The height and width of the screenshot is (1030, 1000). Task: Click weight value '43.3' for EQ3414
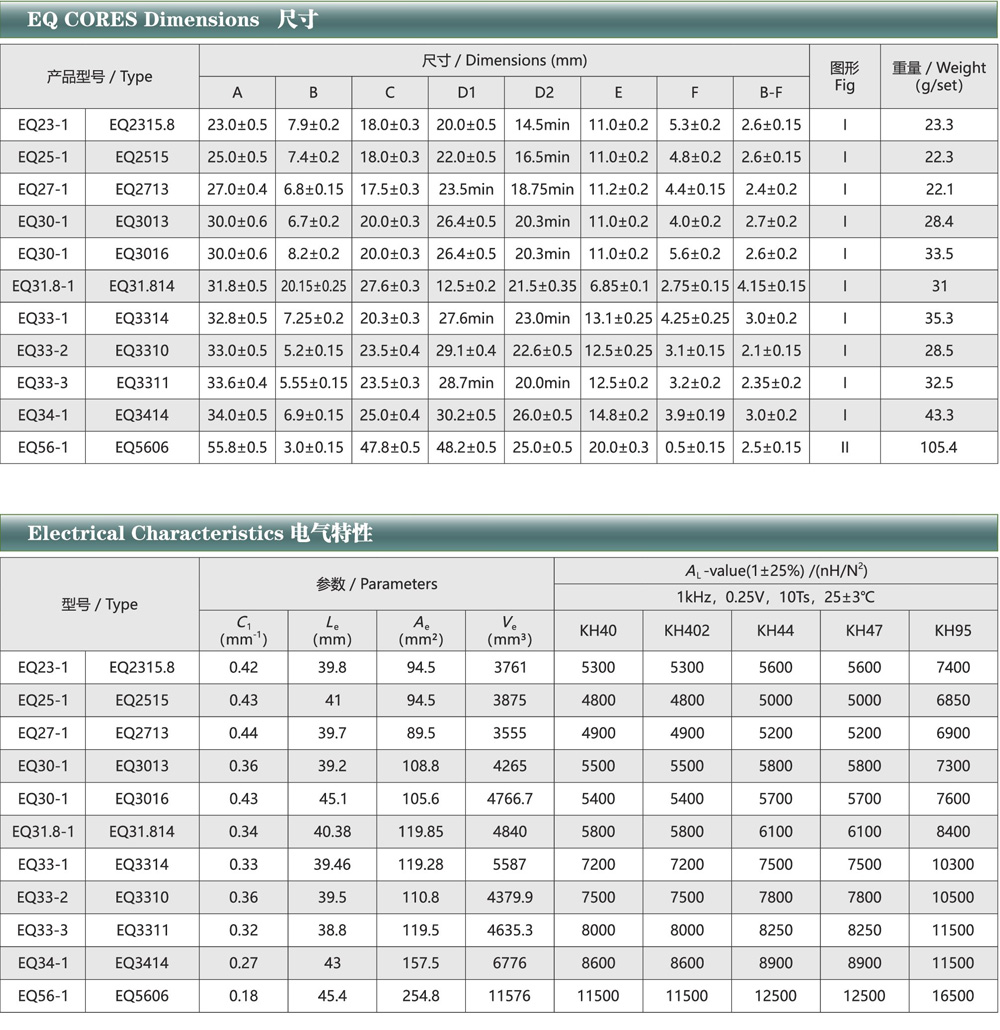point(939,415)
